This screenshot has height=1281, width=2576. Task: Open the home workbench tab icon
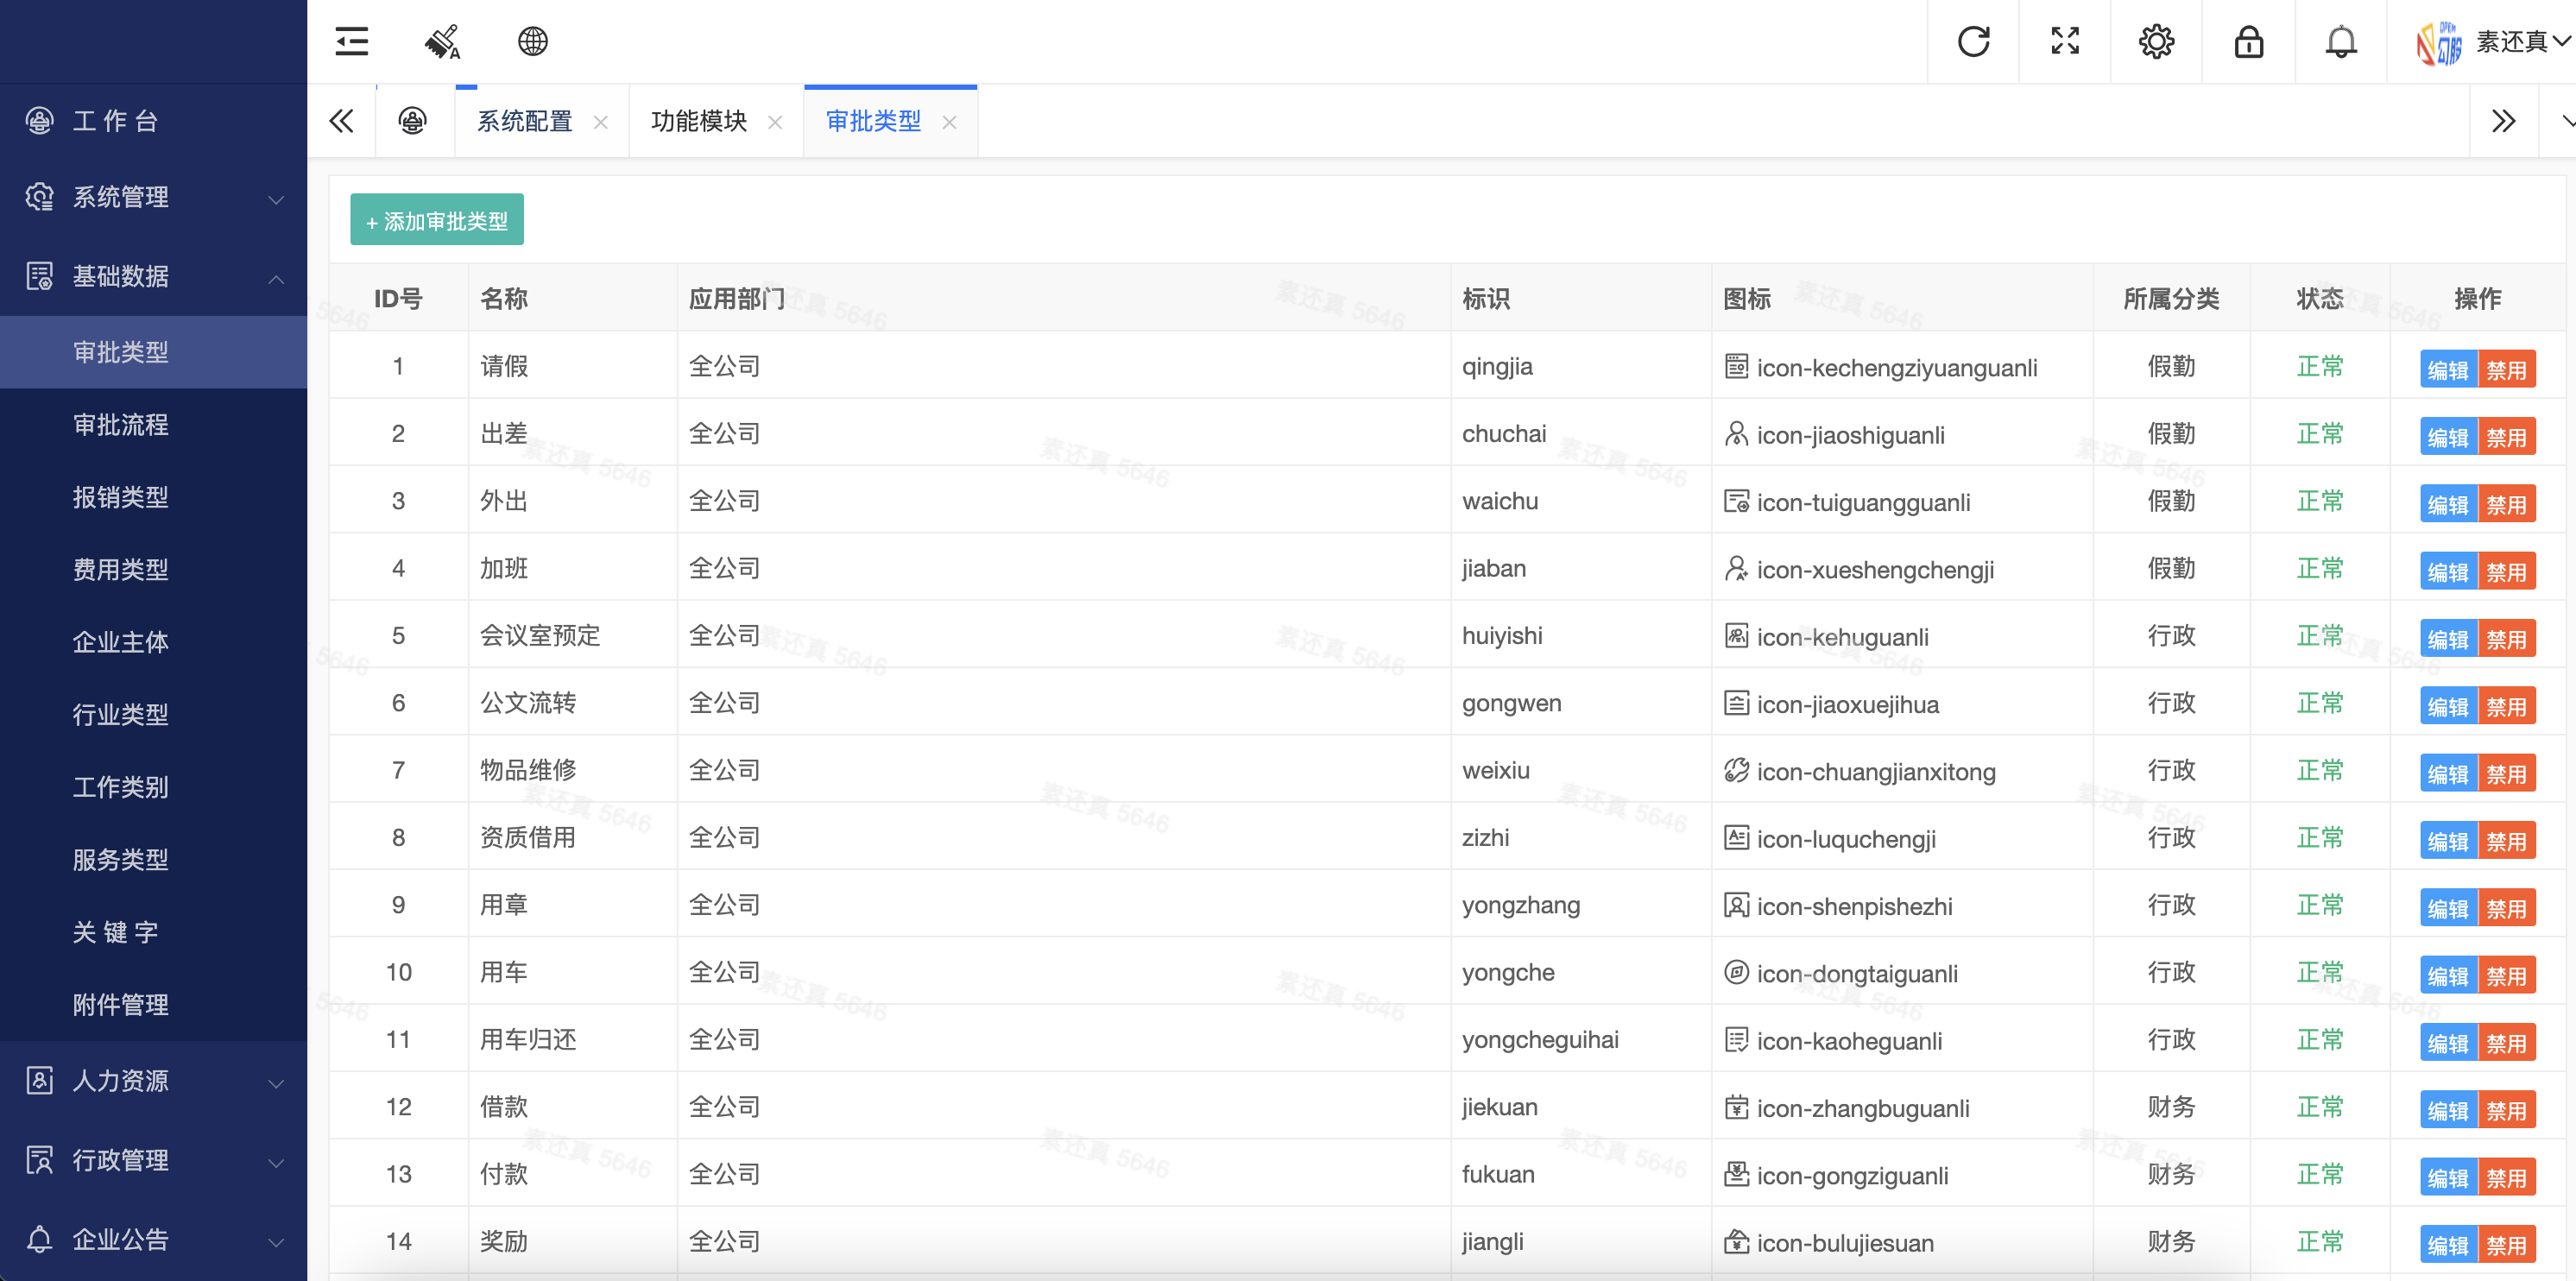tap(413, 121)
